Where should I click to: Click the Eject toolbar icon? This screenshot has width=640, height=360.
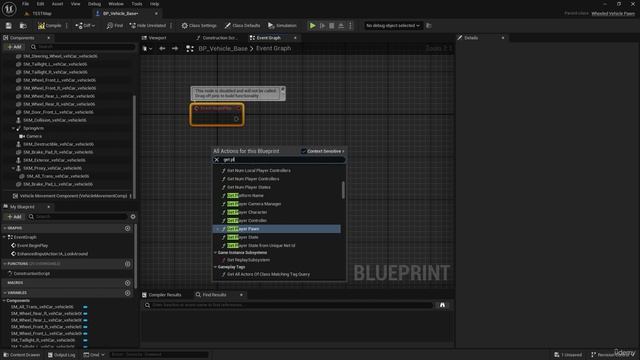(341, 26)
